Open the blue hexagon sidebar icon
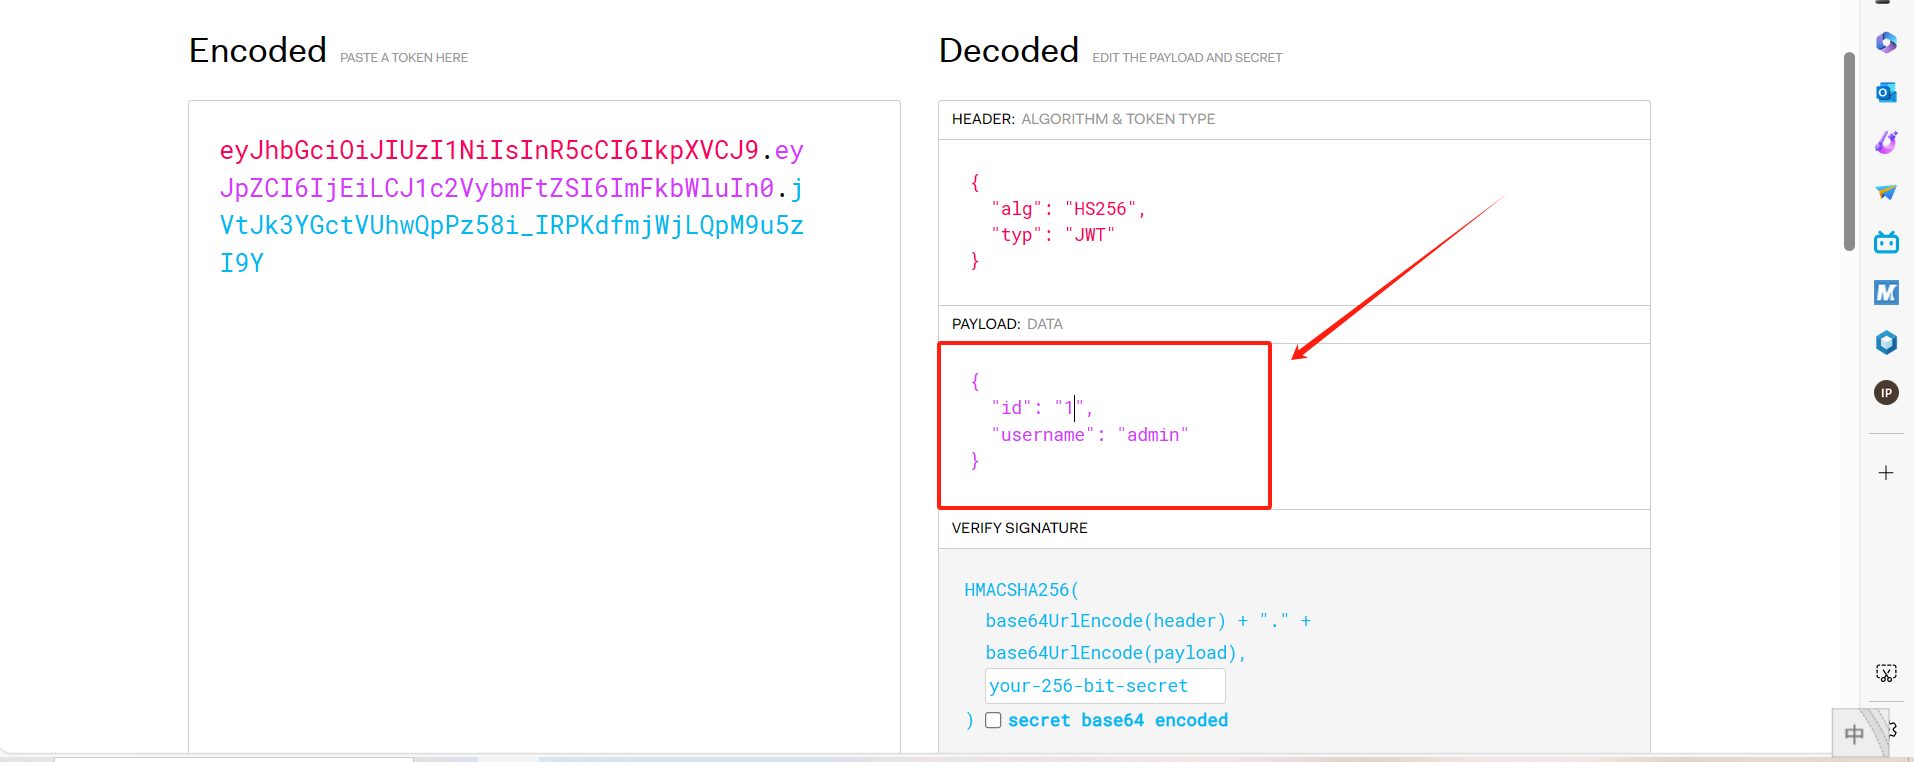Viewport: 1914px width, 762px height. [x=1886, y=342]
